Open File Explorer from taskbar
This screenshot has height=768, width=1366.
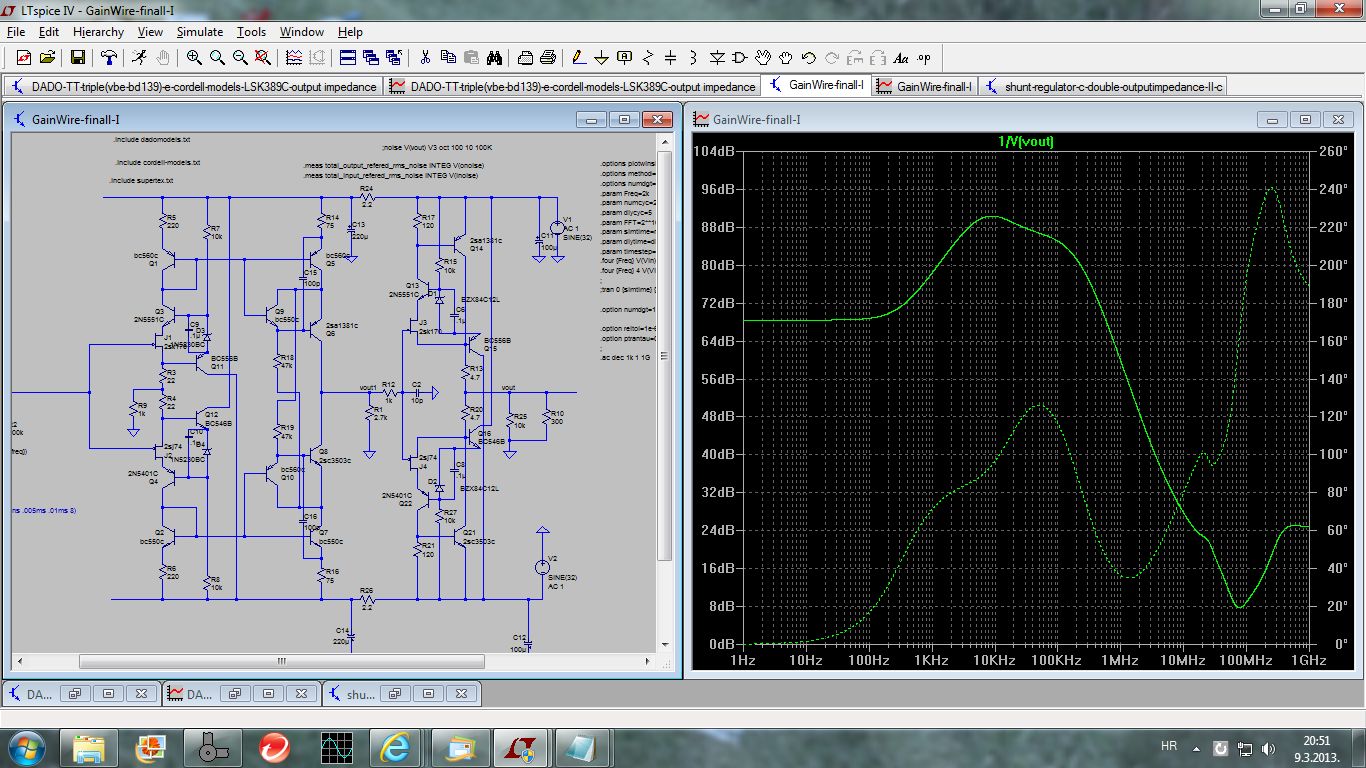coord(89,747)
